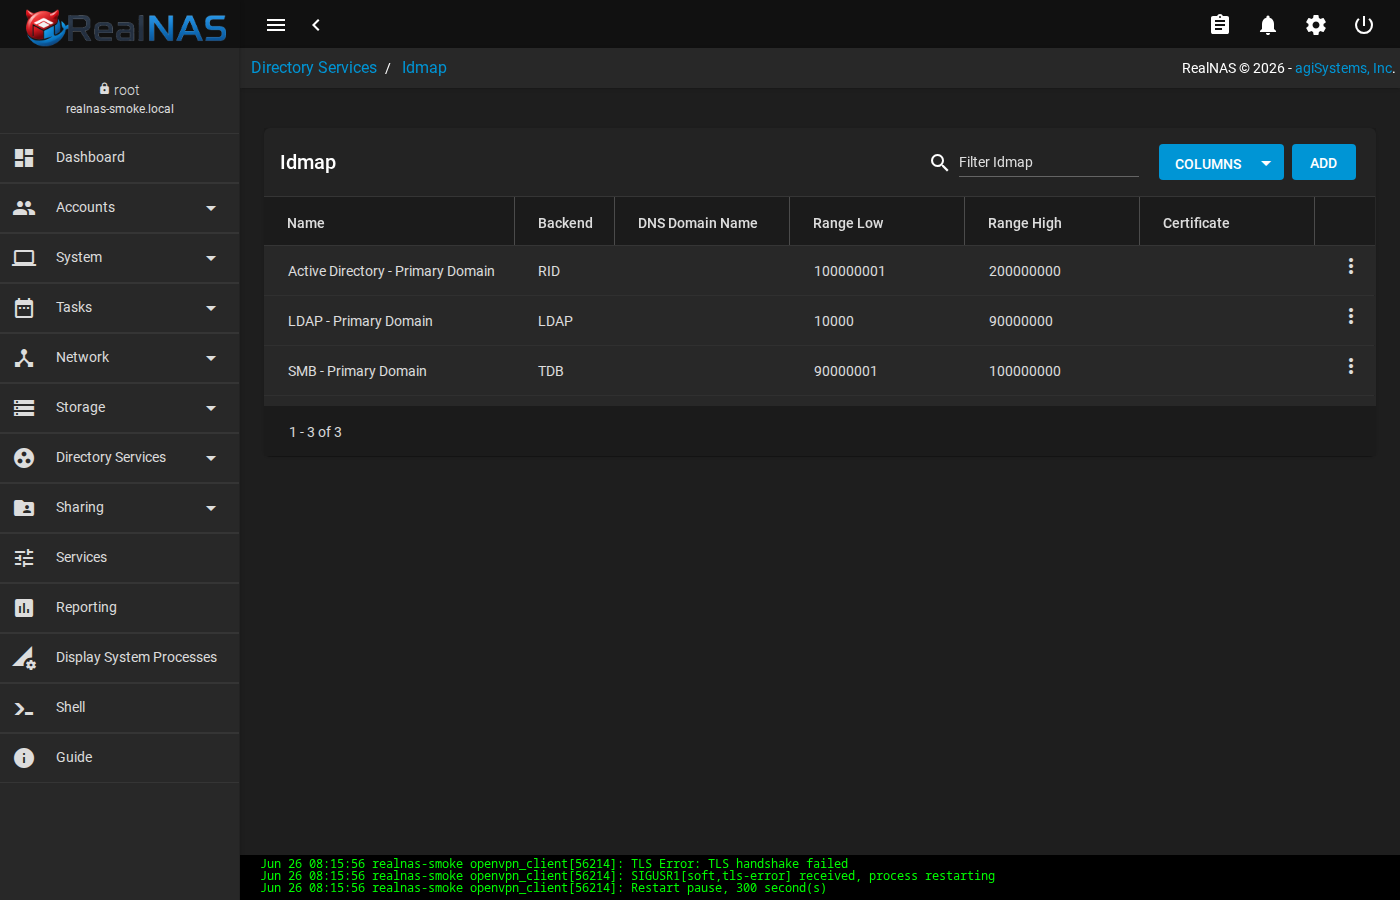Open Display System Processes menu item
This screenshot has height=900, width=1400.
[x=120, y=657]
